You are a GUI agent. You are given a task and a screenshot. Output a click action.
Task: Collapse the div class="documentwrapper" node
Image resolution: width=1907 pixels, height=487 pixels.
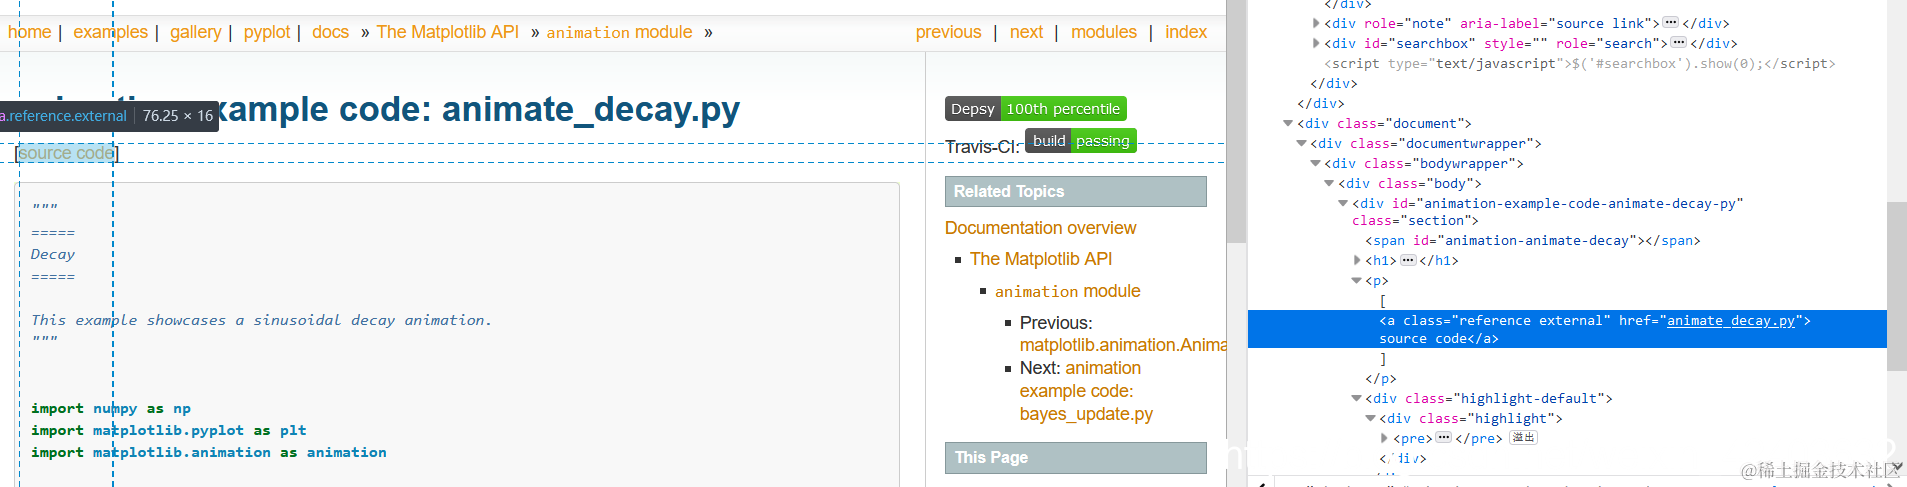pyautogui.click(x=1302, y=143)
